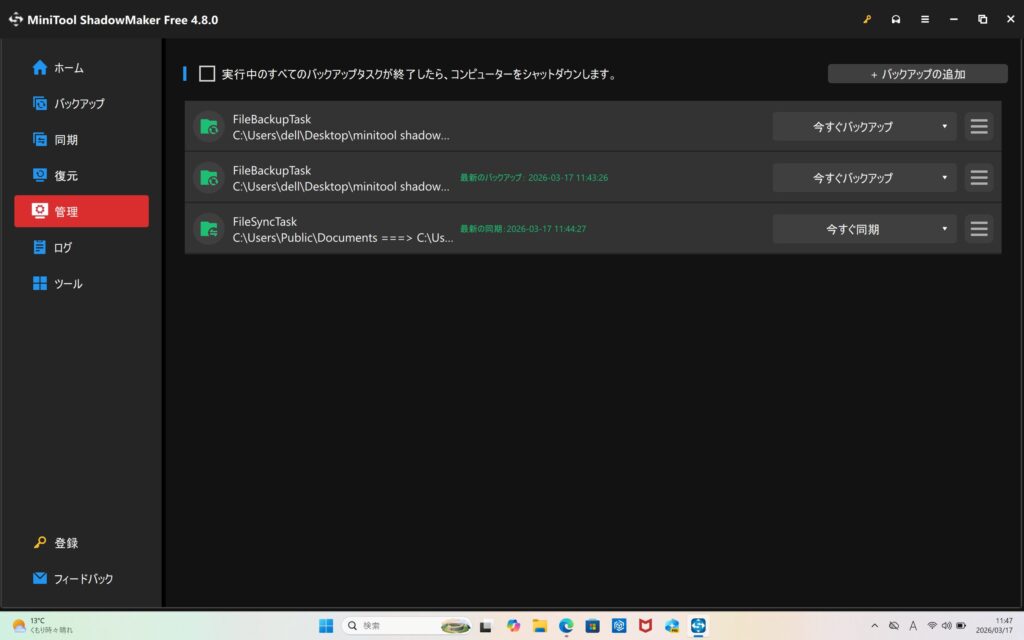
Task: Click the key icon in title bar
Action: 867,19
